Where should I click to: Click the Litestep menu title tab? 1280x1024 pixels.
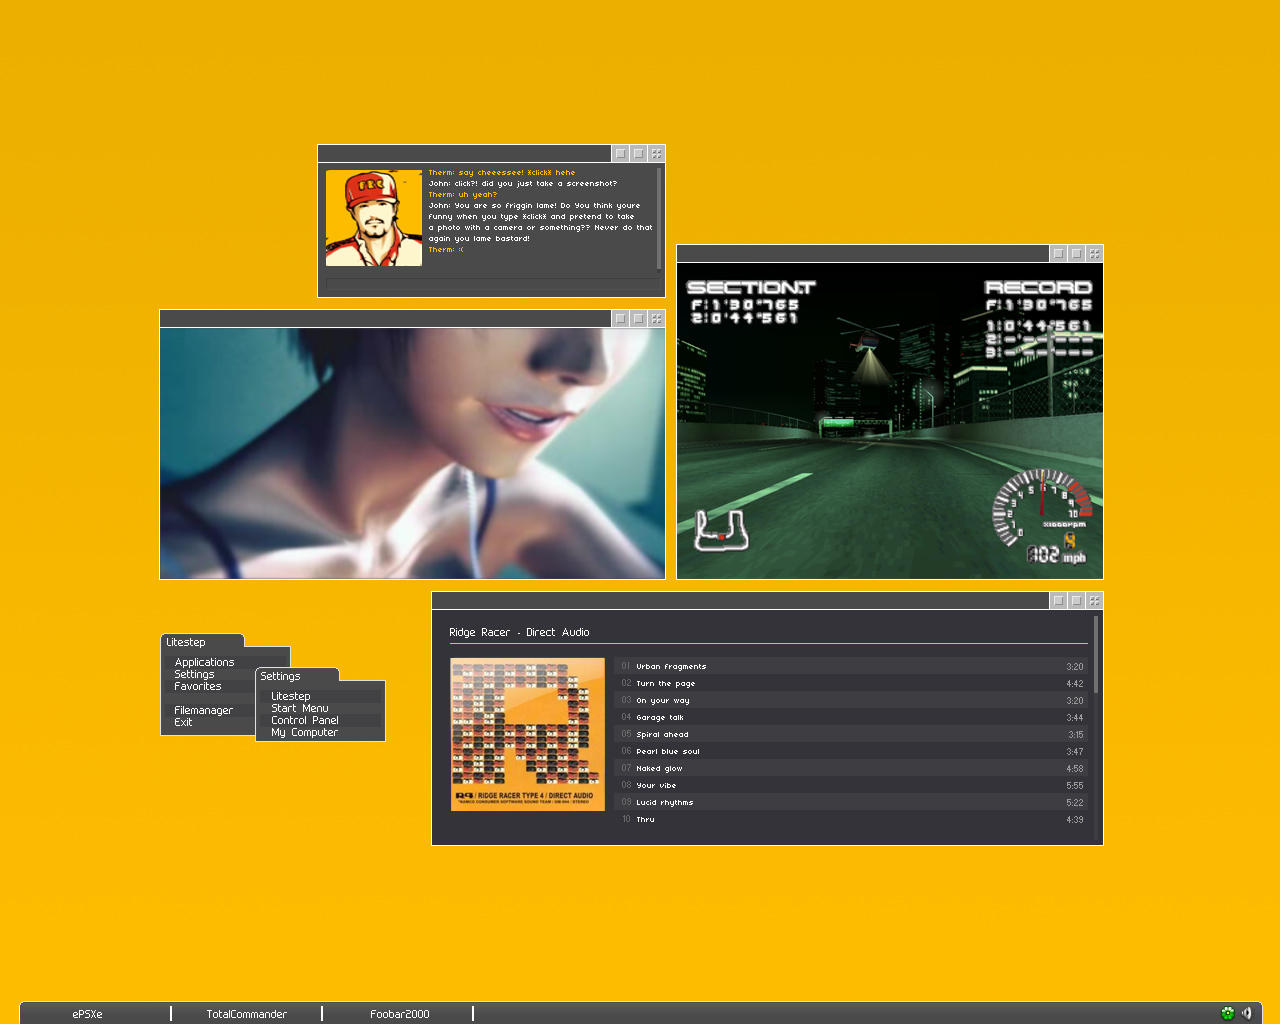(x=202, y=642)
